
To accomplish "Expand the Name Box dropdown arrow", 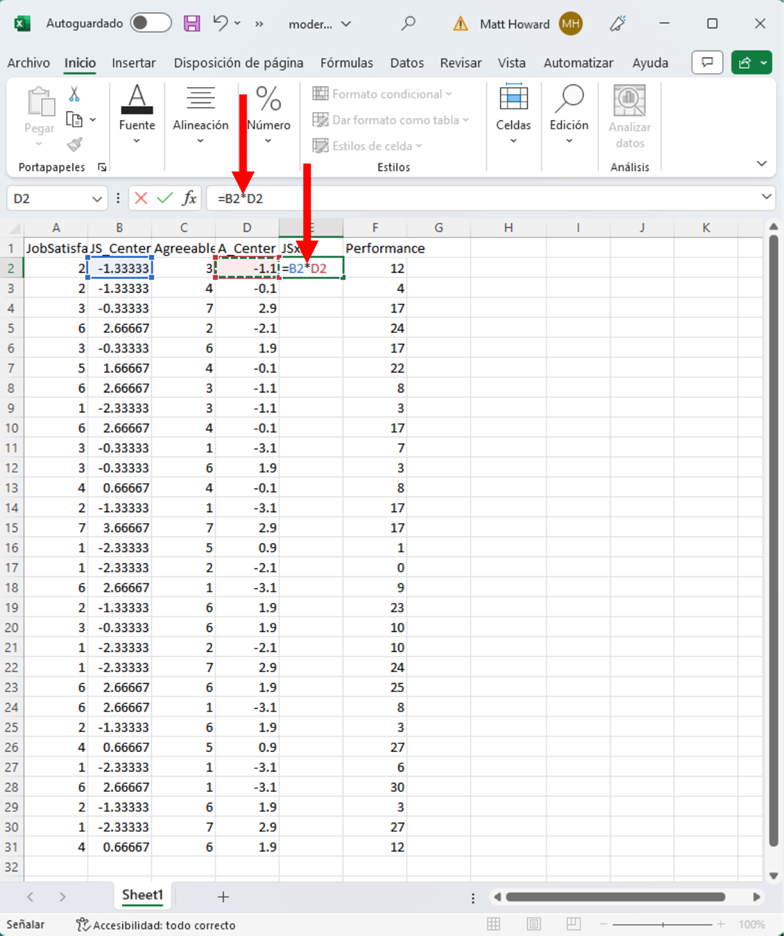I will click(97, 198).
